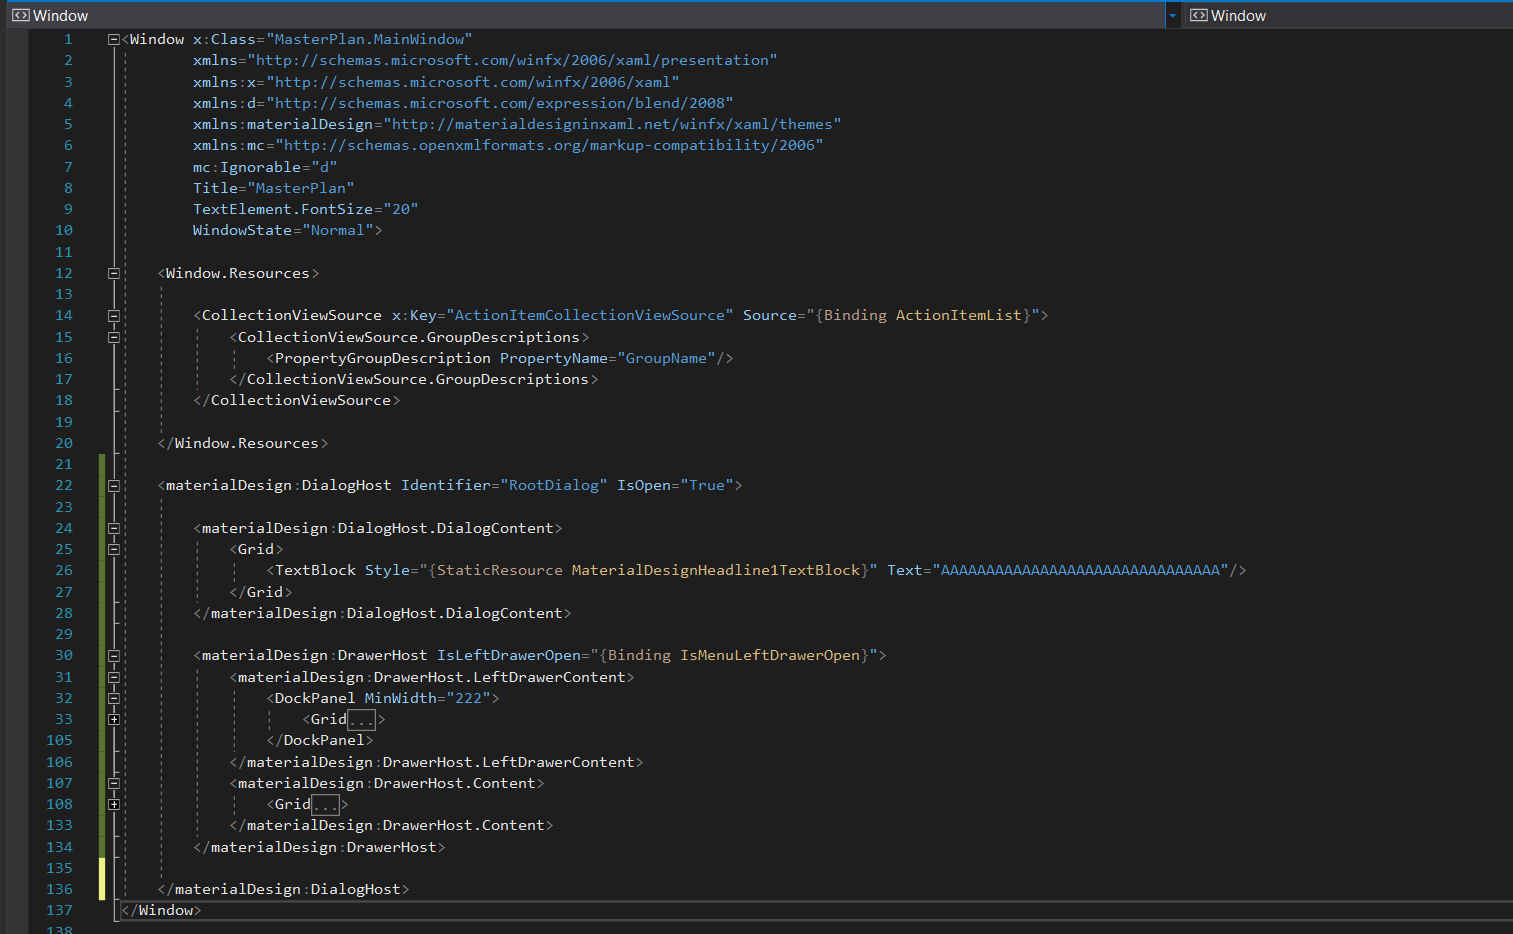The image size is (1513, 934).
Task: Collapse the Window.Resources region
Action: click(113, 272)
